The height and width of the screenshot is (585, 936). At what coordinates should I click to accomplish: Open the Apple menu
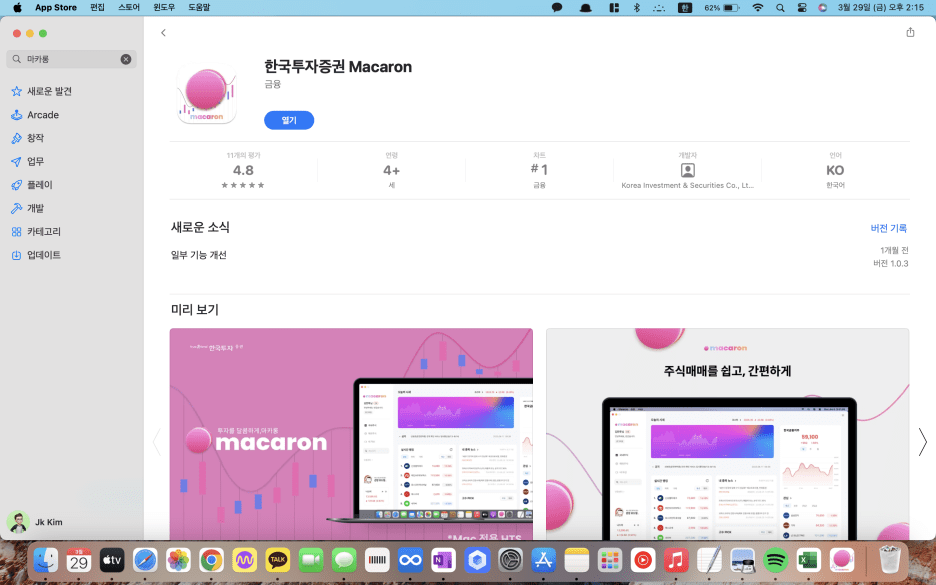point(17,8)
